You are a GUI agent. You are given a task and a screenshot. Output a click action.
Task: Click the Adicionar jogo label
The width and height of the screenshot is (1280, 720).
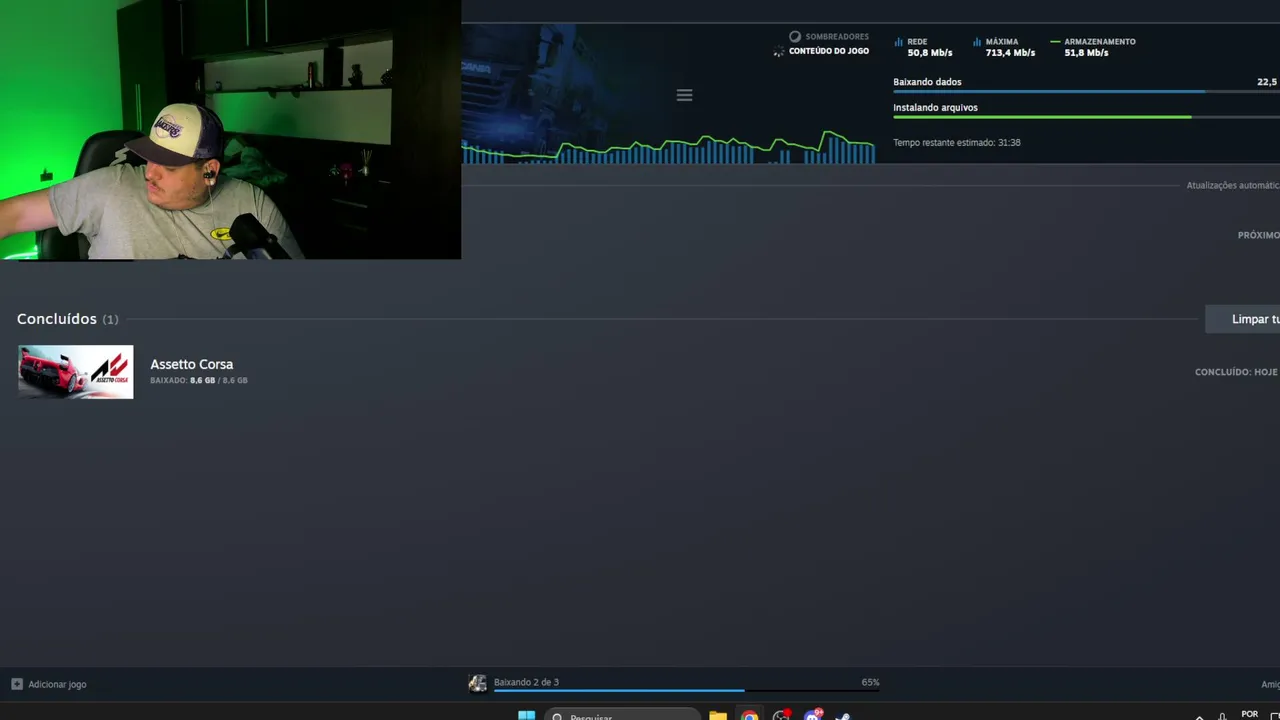click(57, 684)
